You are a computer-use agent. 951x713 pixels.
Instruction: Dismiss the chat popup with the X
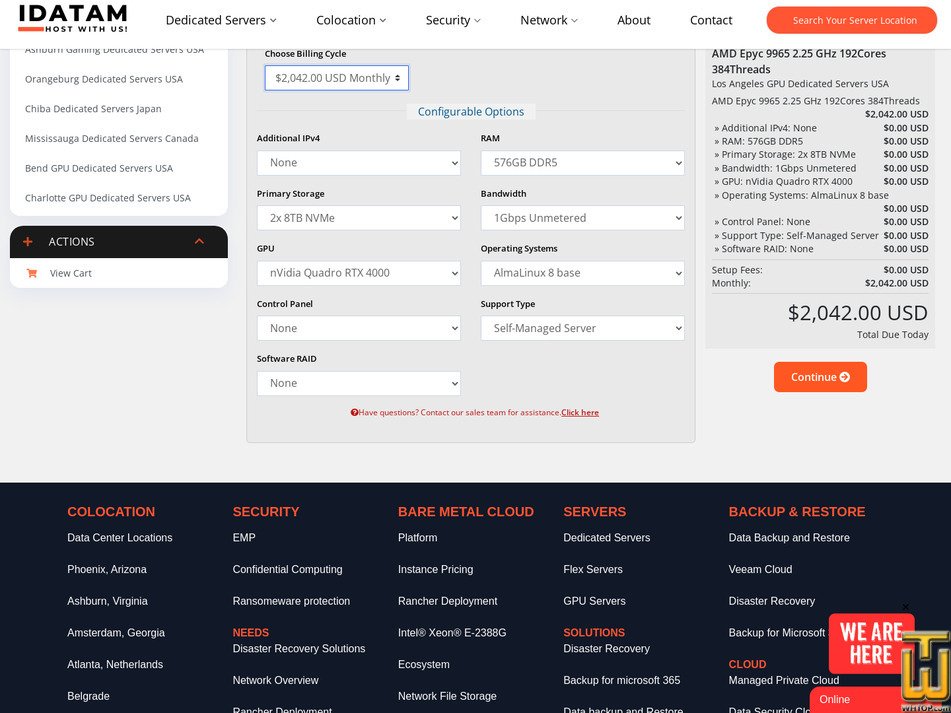point(906,607)
